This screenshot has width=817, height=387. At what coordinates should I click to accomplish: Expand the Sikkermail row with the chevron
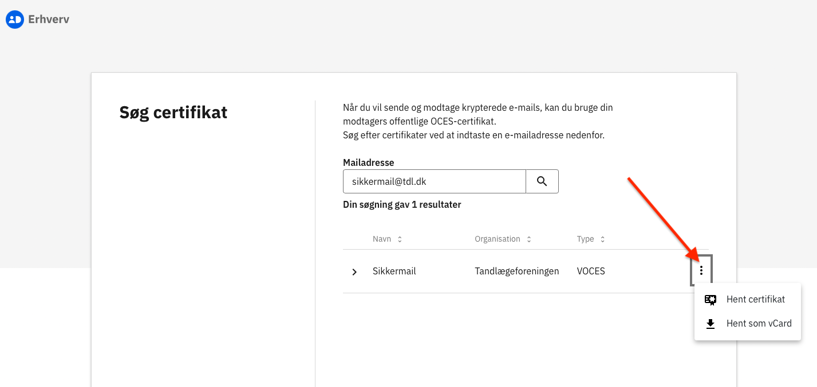click(x=354, y=272)
